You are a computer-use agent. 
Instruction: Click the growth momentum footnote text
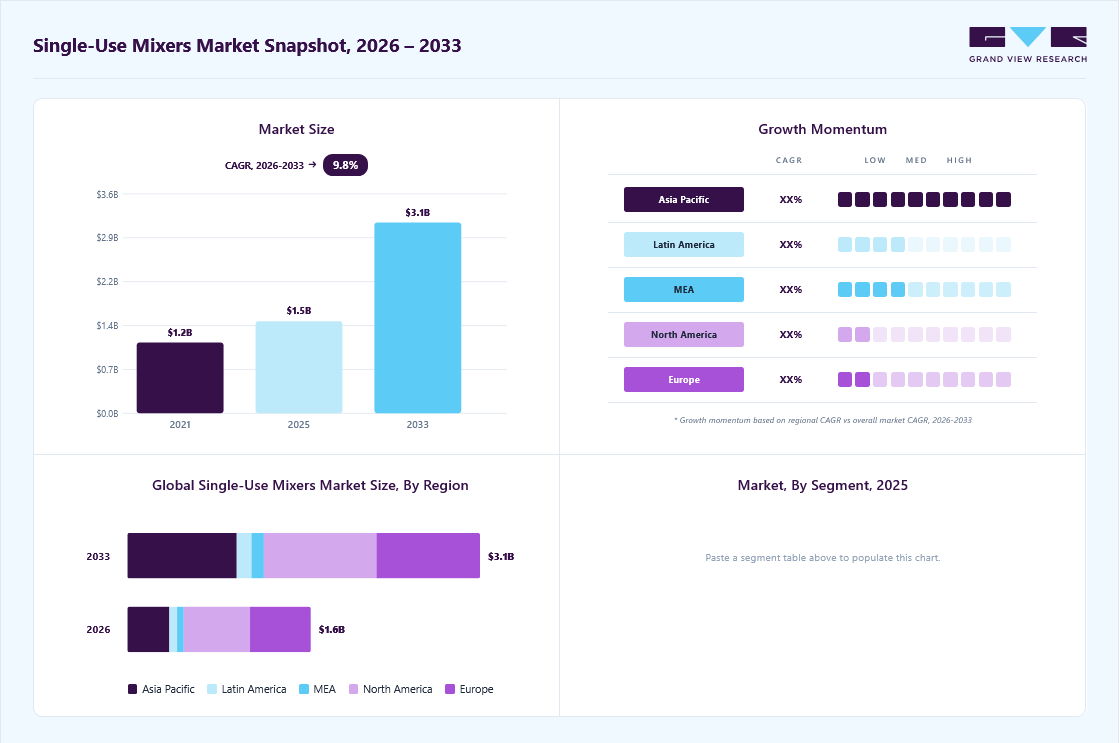[822, 420]
